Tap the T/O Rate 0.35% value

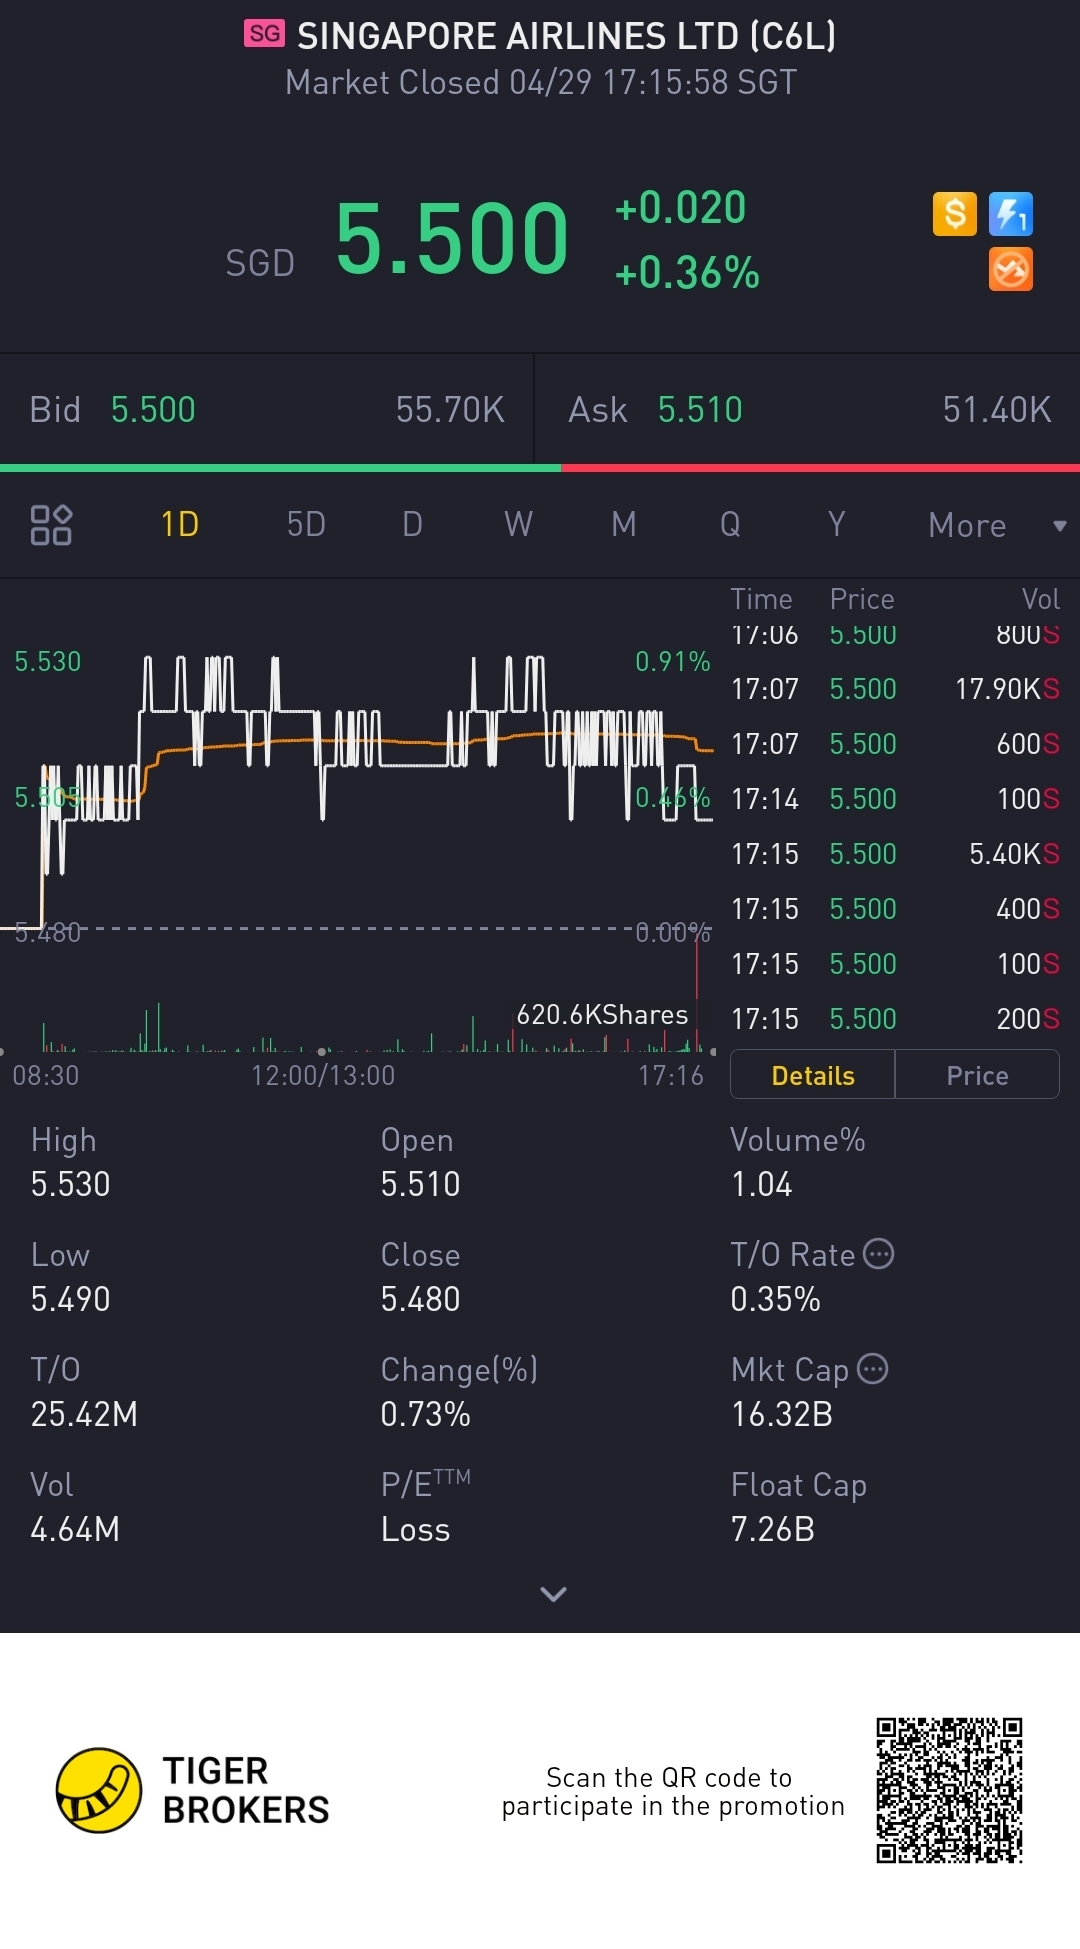point(775,1299)
